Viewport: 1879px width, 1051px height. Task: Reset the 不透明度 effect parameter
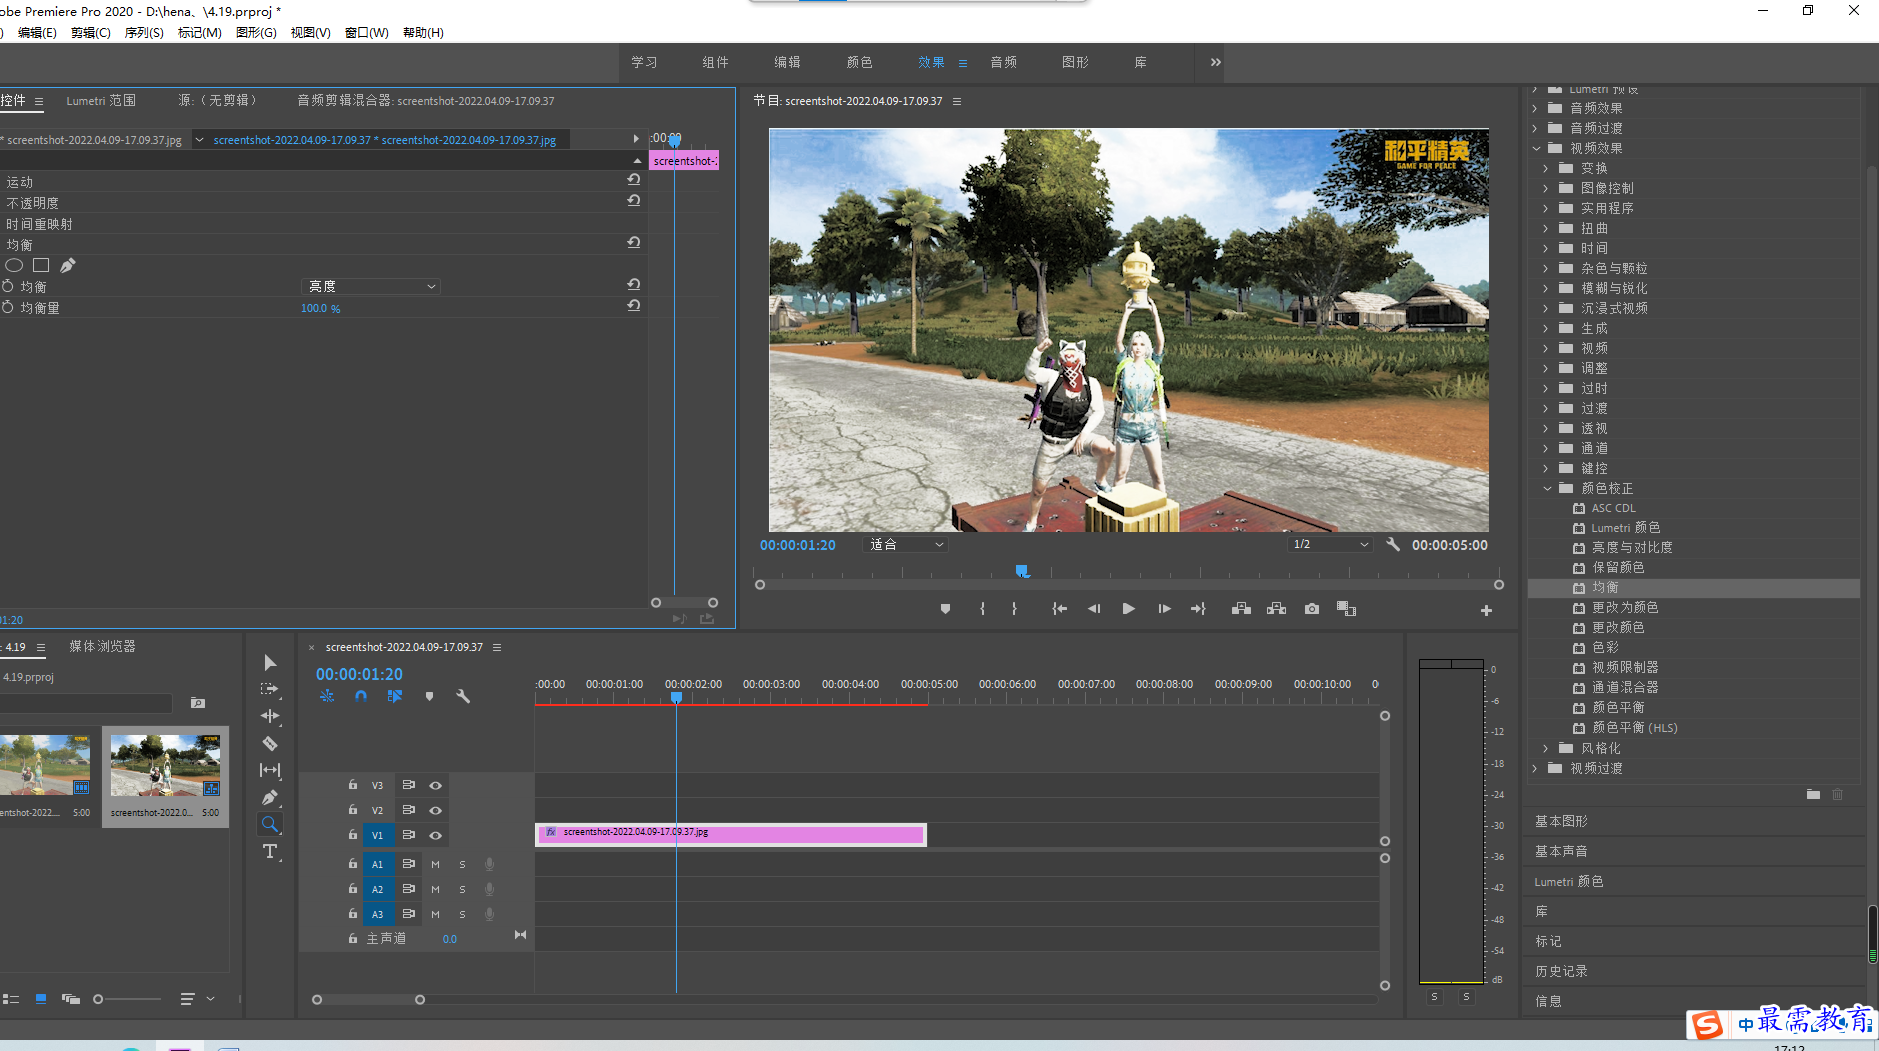click(x=633, y=200)
